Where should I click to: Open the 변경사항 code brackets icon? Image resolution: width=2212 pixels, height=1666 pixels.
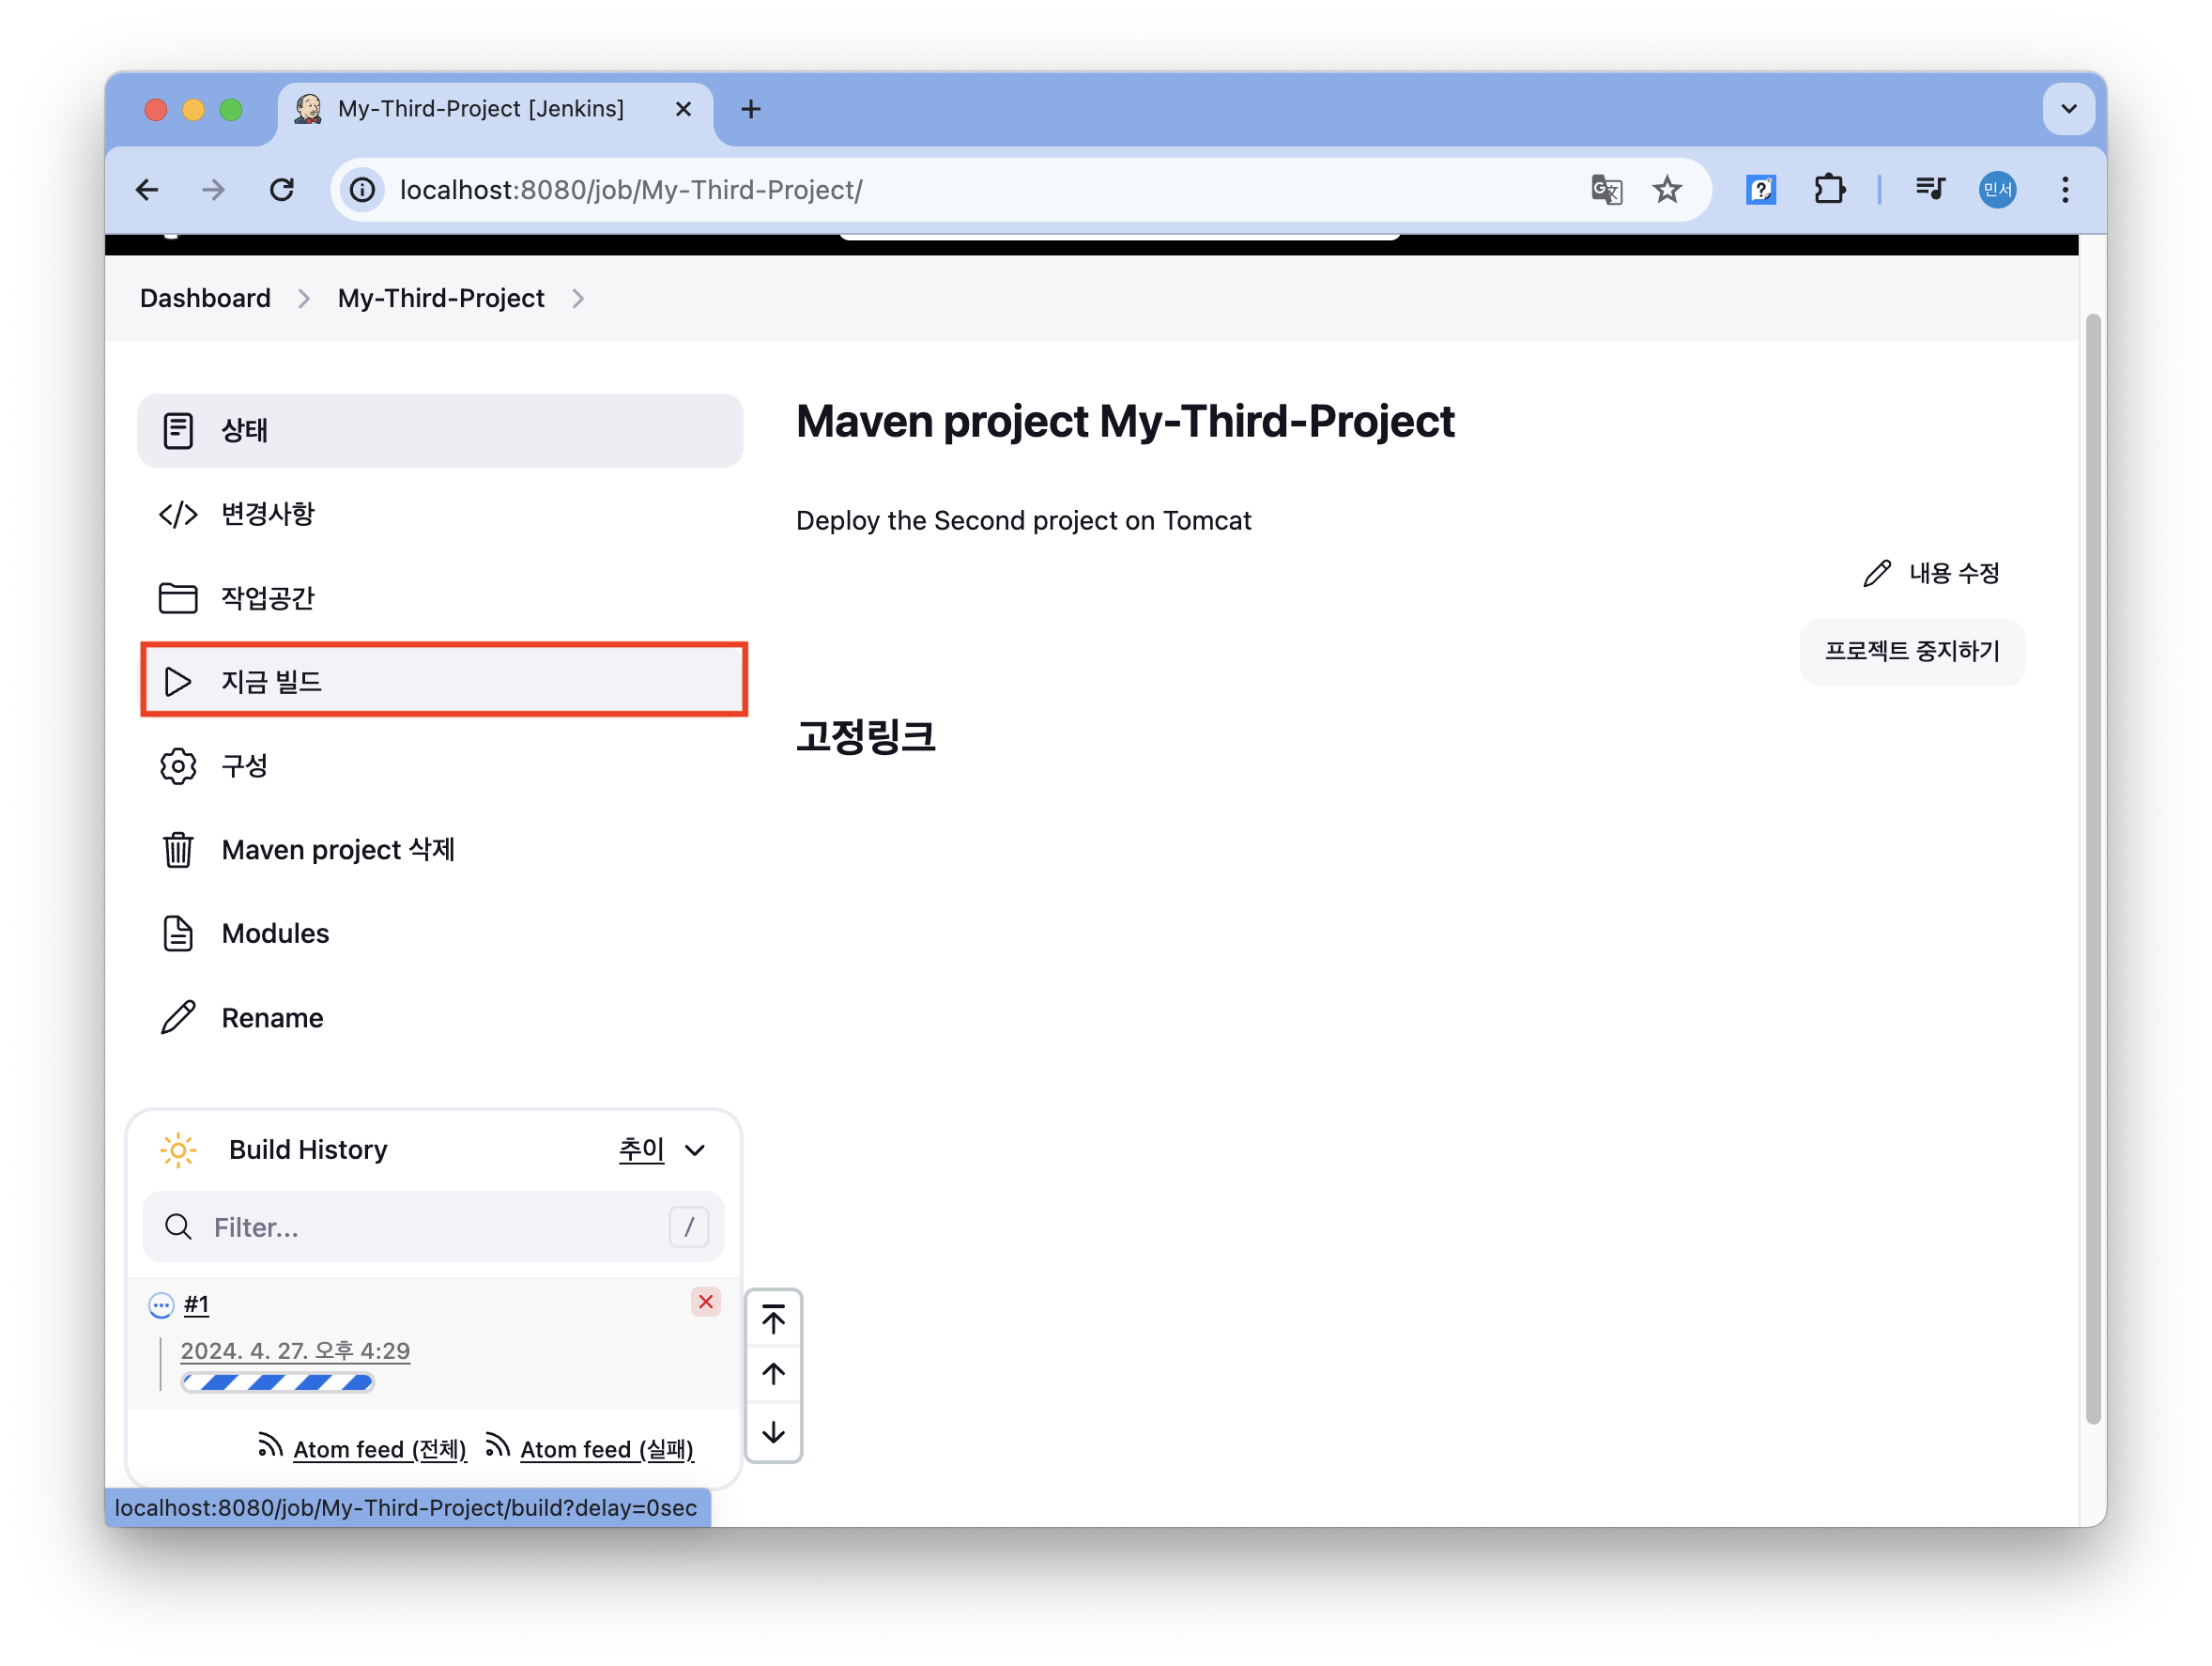[x=178, y=514]
